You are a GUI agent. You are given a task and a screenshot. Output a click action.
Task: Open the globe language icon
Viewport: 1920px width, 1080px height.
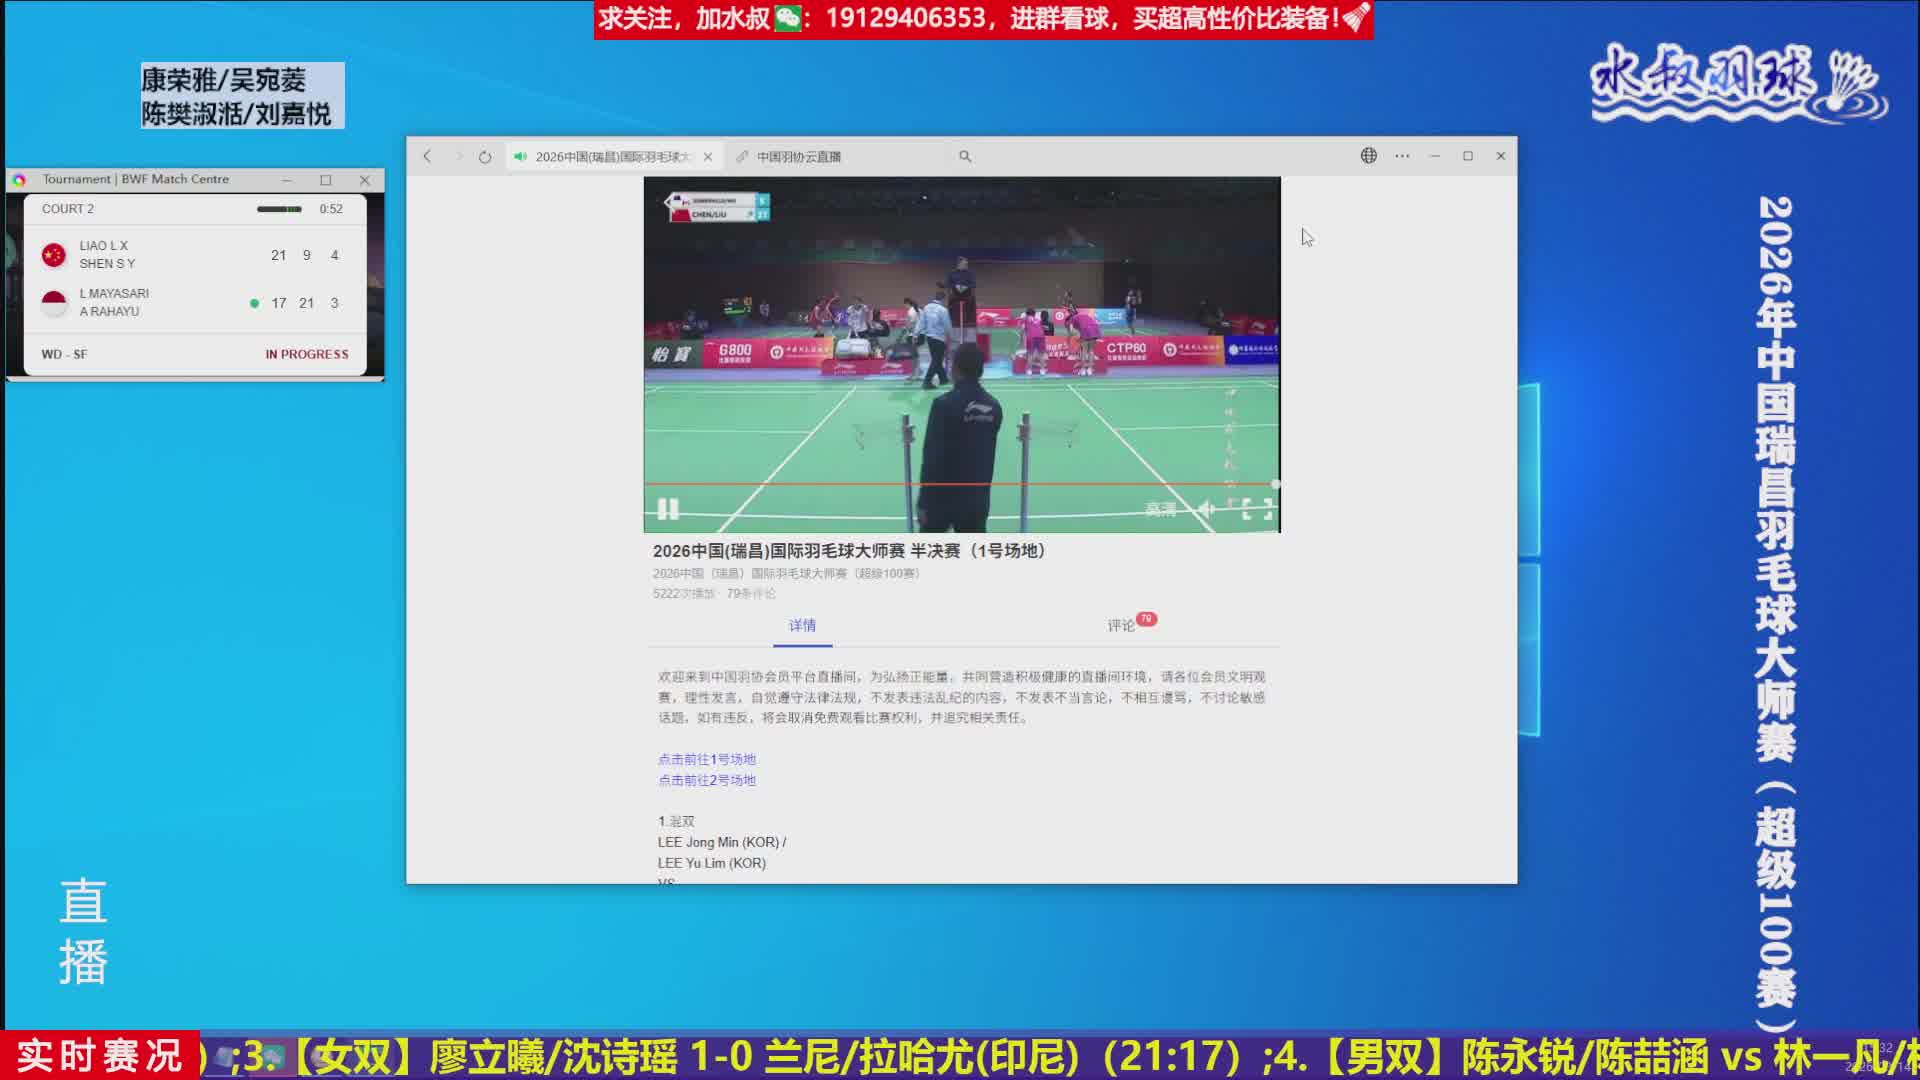click(1368, 156)
